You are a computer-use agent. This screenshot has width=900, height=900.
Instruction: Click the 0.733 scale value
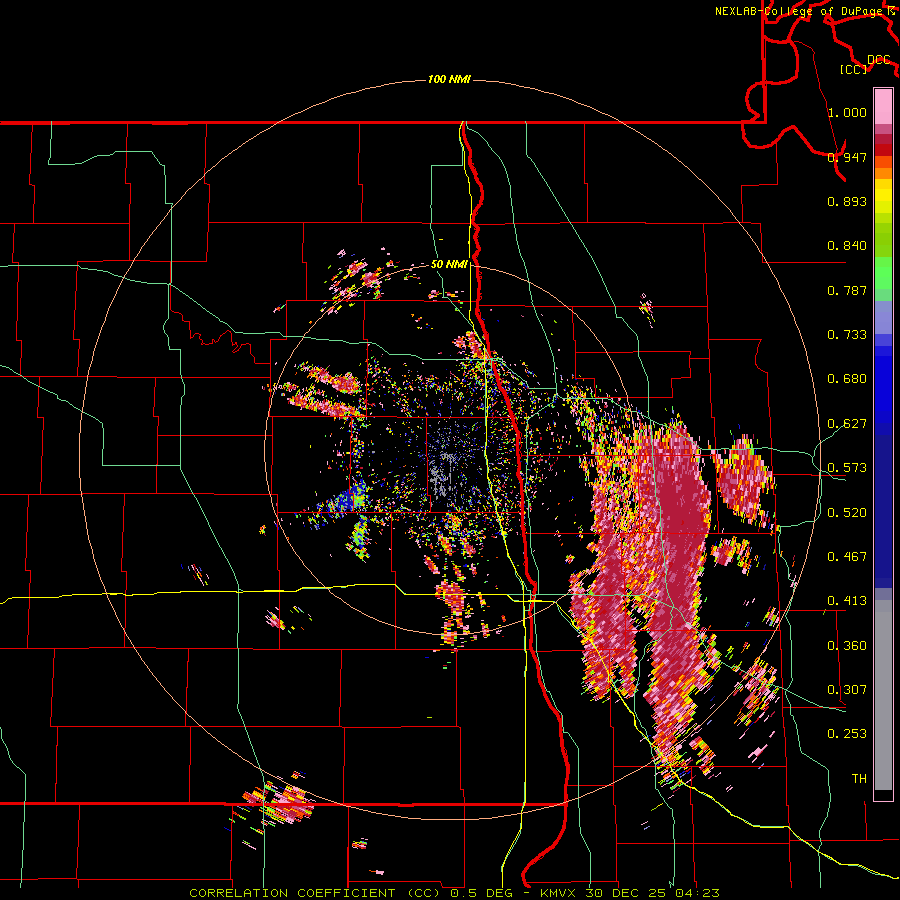coord(847,335)
